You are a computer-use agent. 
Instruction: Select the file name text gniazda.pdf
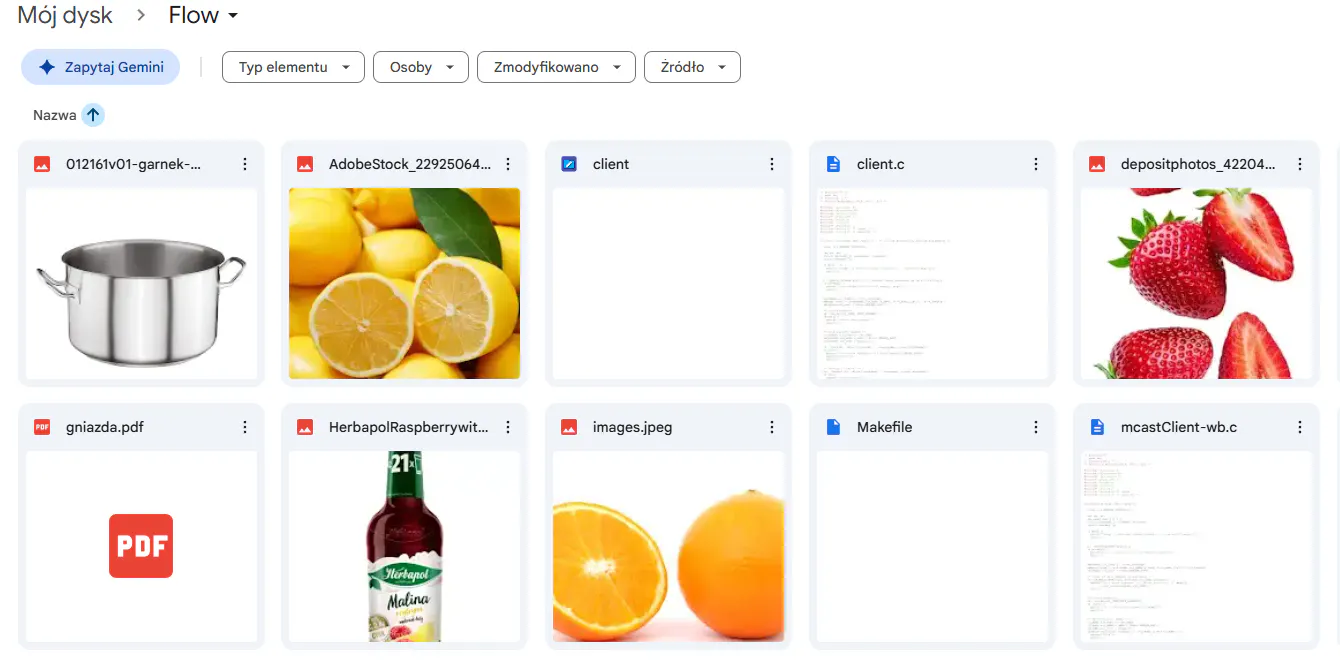point(104,427)
